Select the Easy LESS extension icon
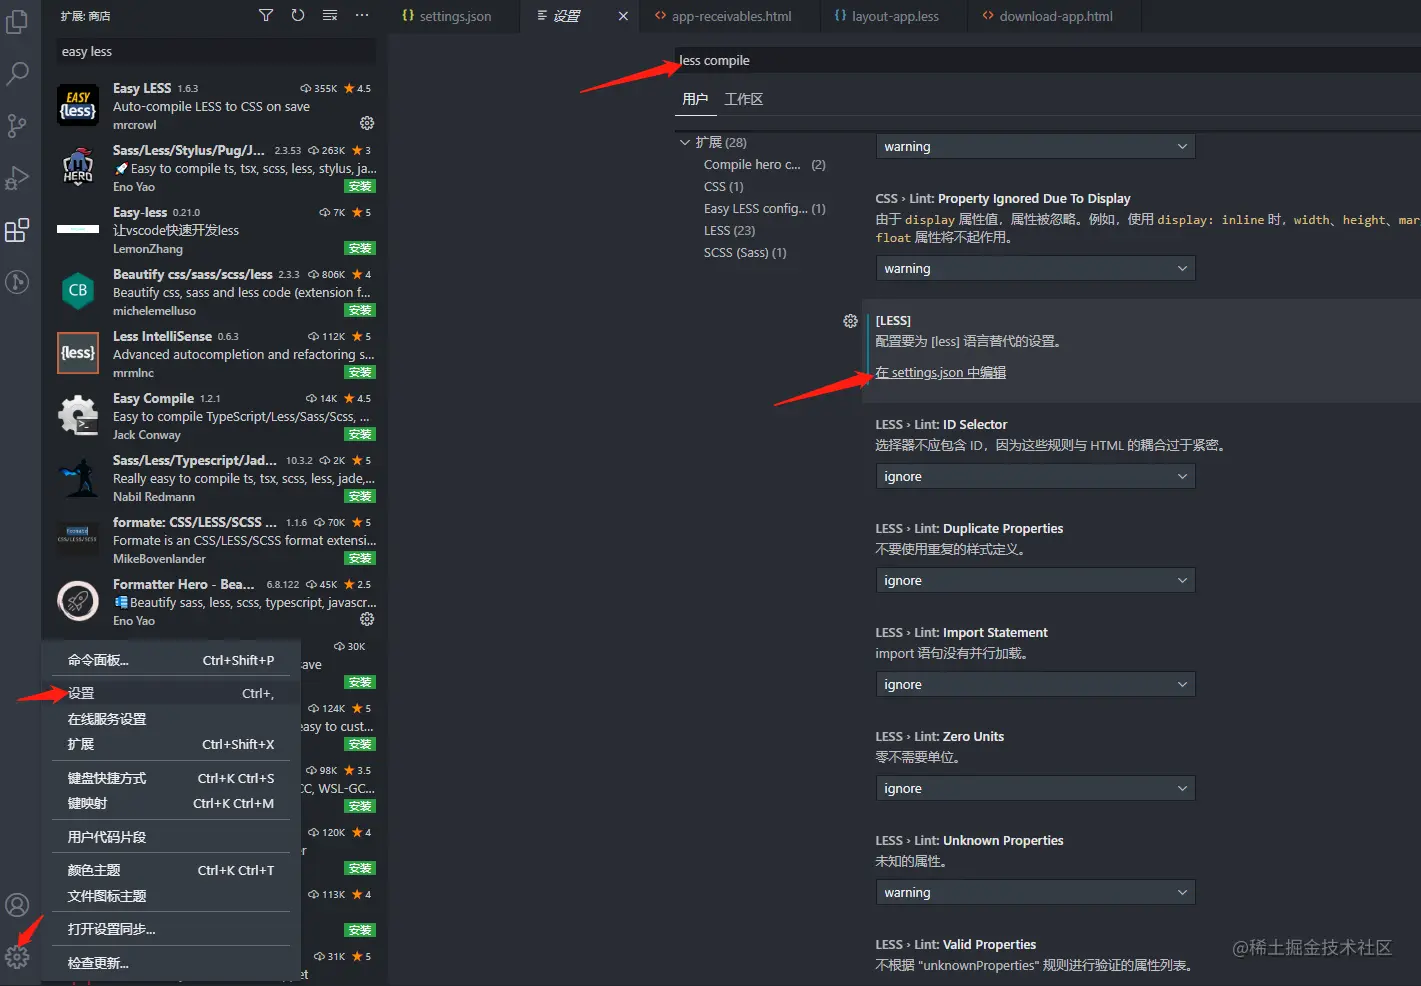This screenshot has height=986, width=1421. click(78, 105)
